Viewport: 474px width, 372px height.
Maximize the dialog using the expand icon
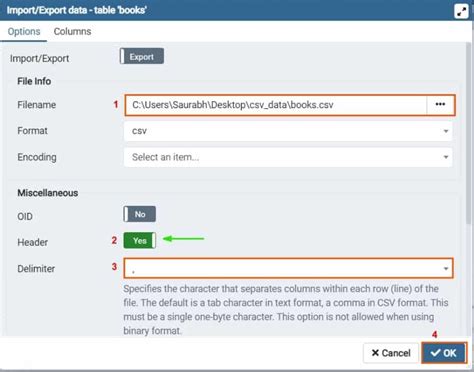point(461,11)
